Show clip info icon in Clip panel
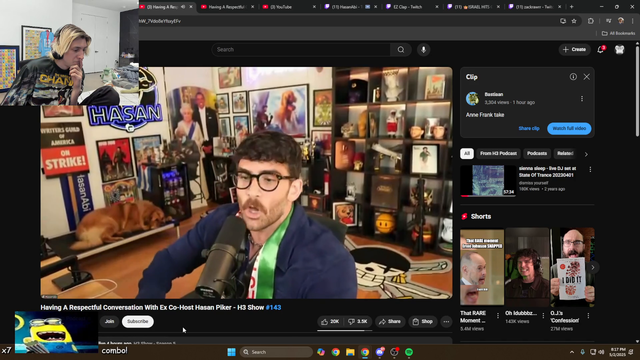Viewport: 640px width, 360px height. point(573,77)
